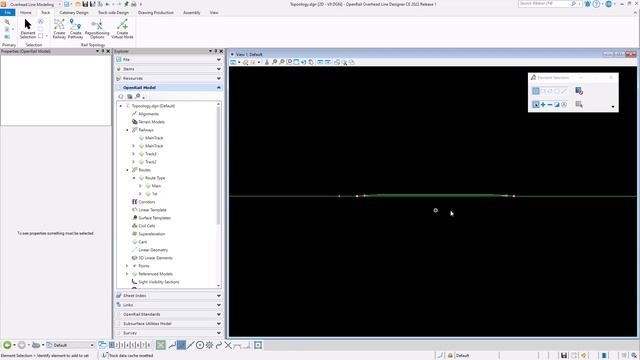Screen dimensions: 640x360
Task: Click the save icon in status bar
Action: 564,356
